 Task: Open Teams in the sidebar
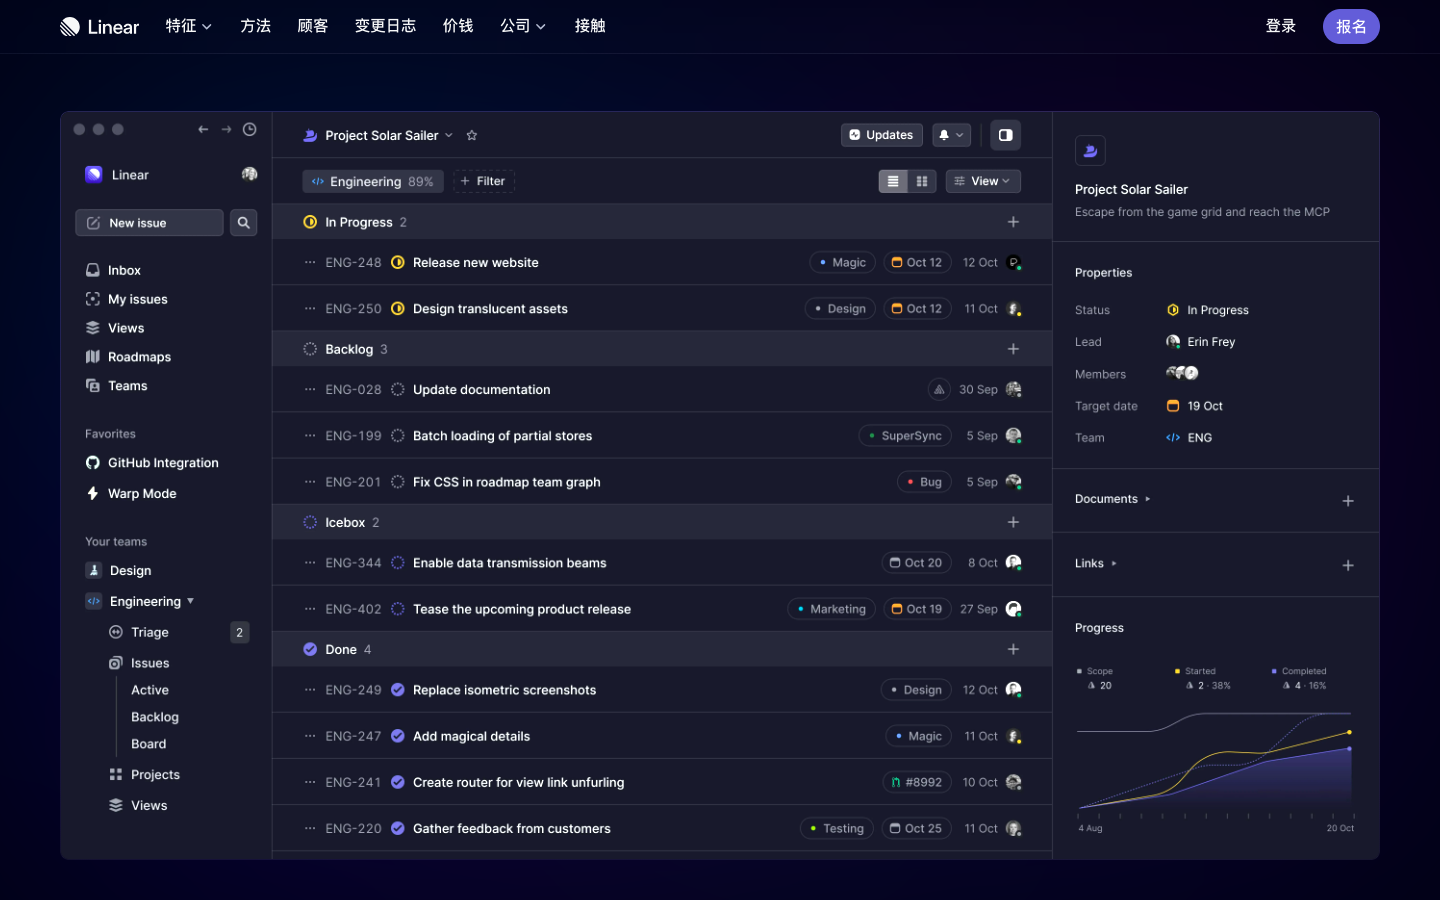[x=116, y=386]
